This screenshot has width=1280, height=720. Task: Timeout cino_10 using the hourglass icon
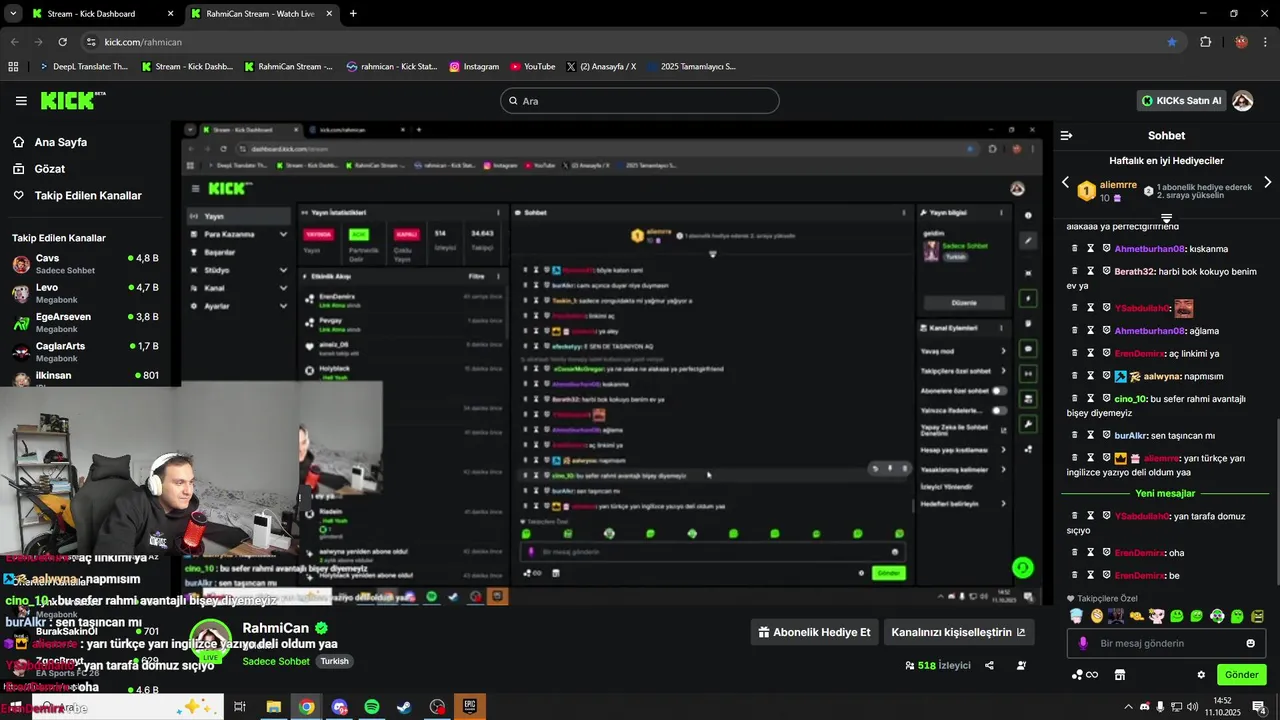[x=1091, y=398]
